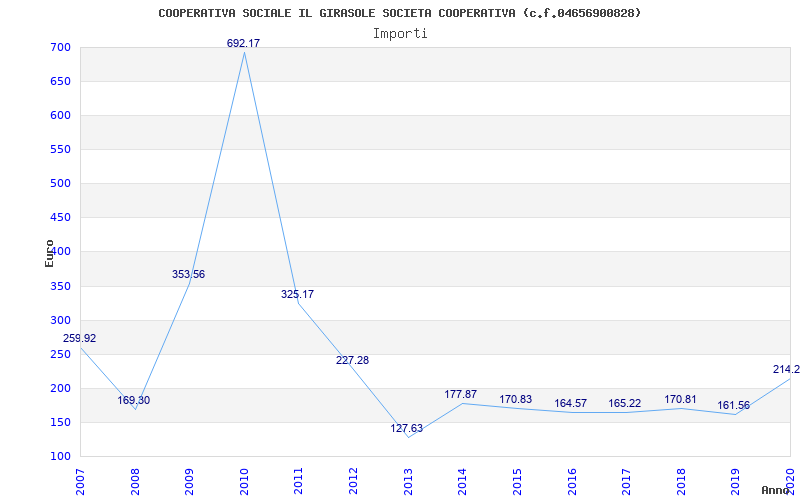This screenshot has width=800, height=500.
Task: Click the 300 value on Euro axis
Action: click(60, 320)
